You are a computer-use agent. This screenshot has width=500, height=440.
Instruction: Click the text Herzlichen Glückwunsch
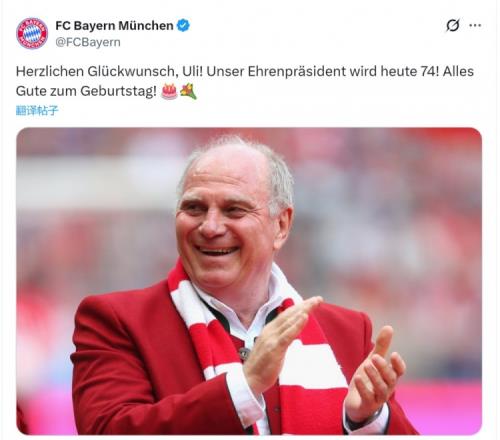point(95,71)
